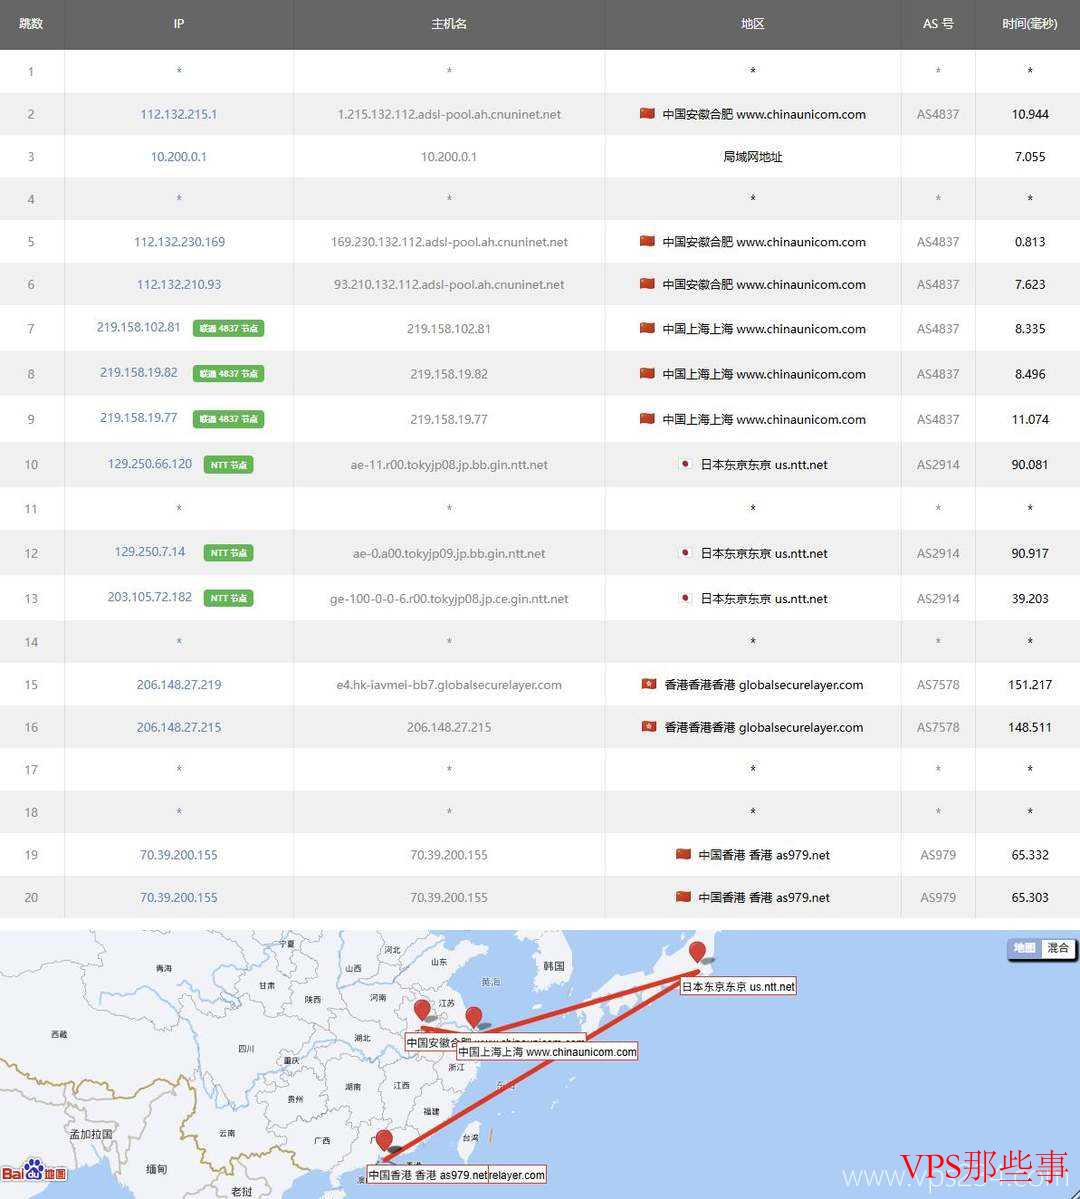Open IP link 219.158.19.82
Viewport: 1080px width, 1199px height.
138,372
